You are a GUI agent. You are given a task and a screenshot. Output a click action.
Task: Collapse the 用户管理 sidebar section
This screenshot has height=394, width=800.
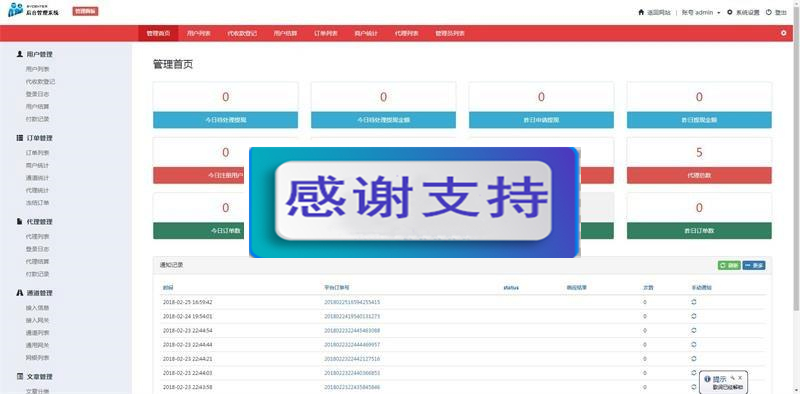coord(39,54)
